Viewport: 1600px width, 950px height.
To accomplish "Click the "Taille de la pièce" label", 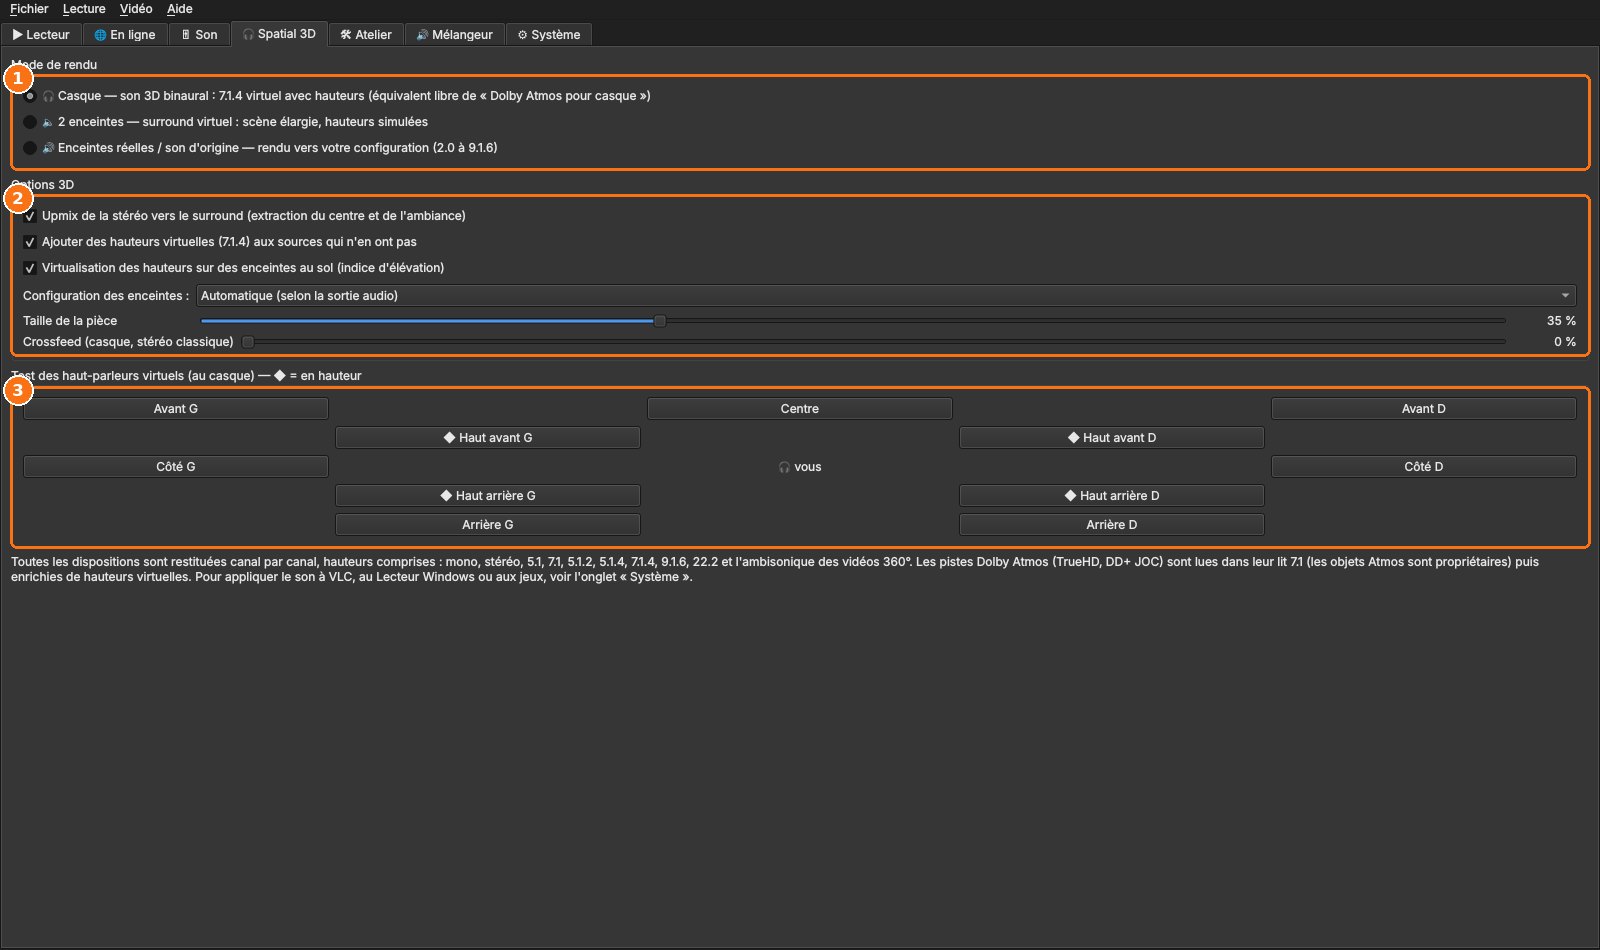I will [70, 321].
